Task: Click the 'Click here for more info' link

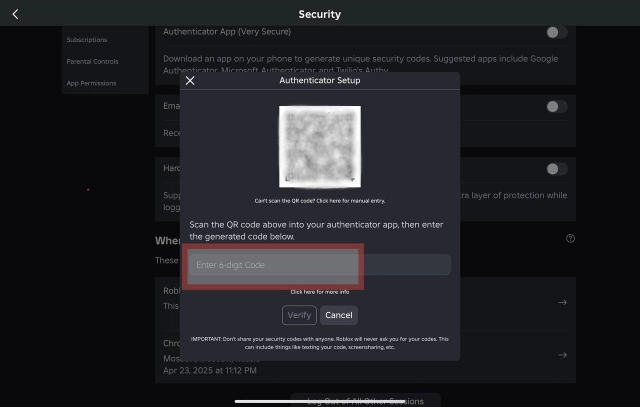Action: tap(319, 292)
